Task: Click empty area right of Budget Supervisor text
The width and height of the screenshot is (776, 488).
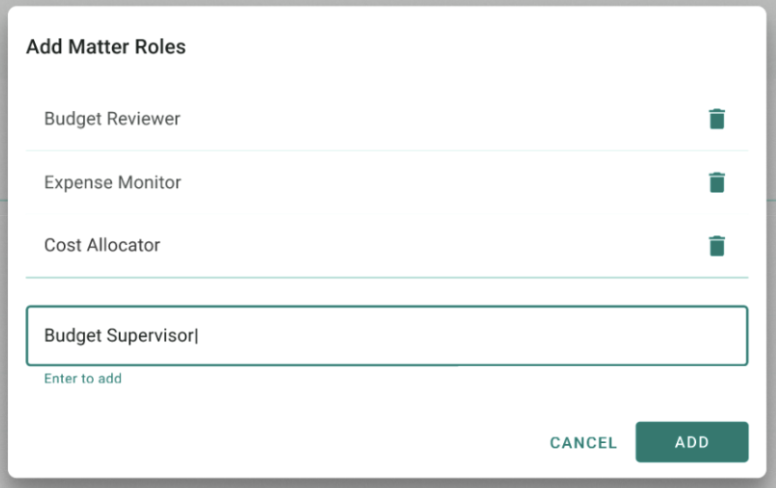Action: tap(470, 336)
